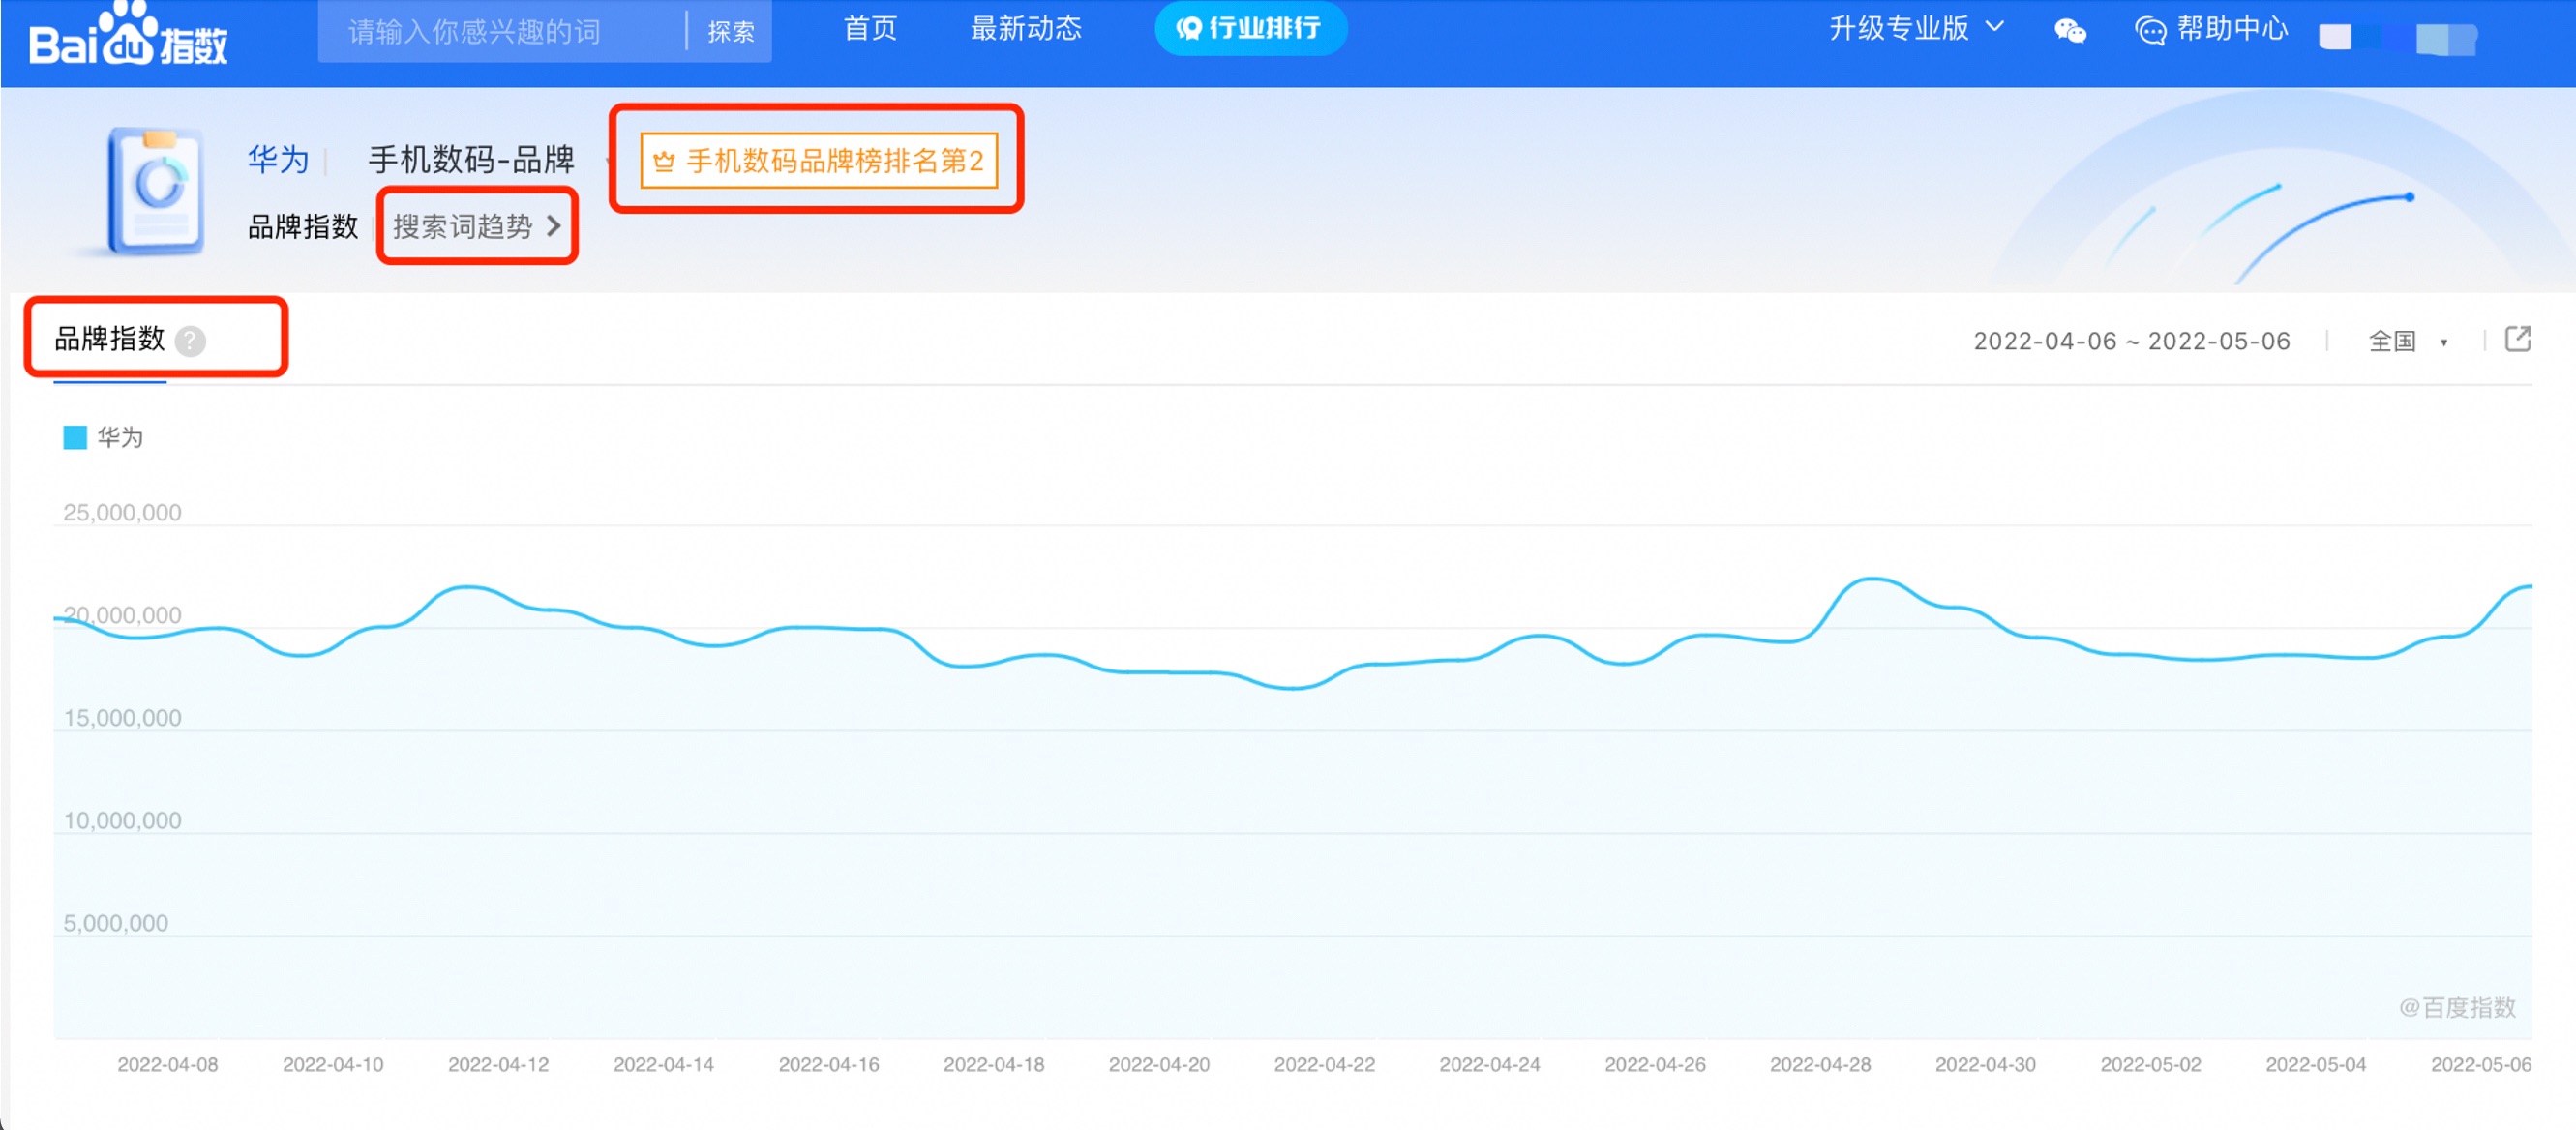Open the 全国 region dropdown
The image size is (2576, 1130).
(2408, 341)
